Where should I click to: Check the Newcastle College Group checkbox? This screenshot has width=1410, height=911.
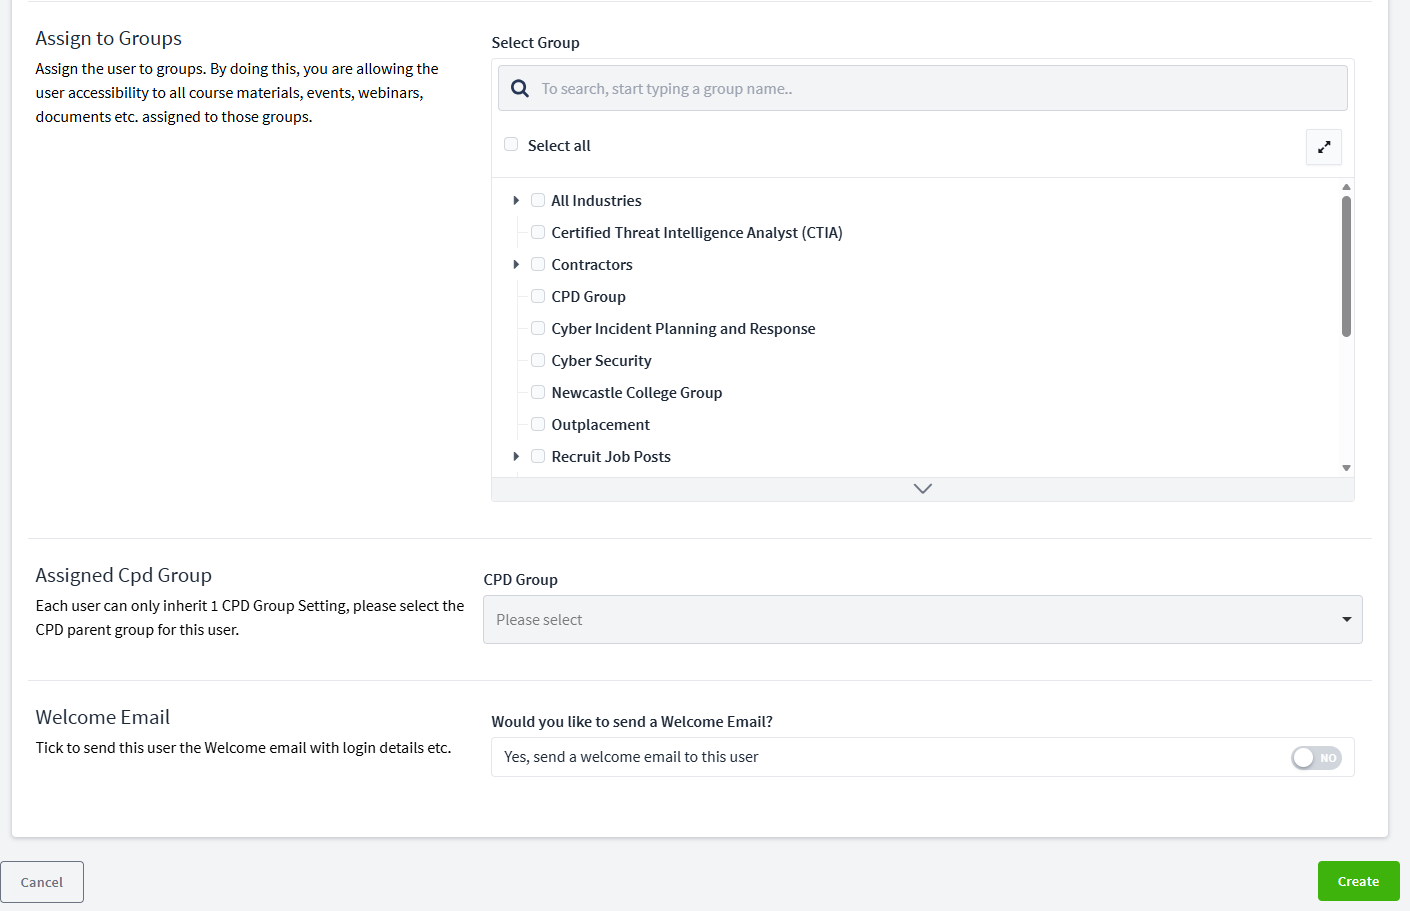click(538, 392)
